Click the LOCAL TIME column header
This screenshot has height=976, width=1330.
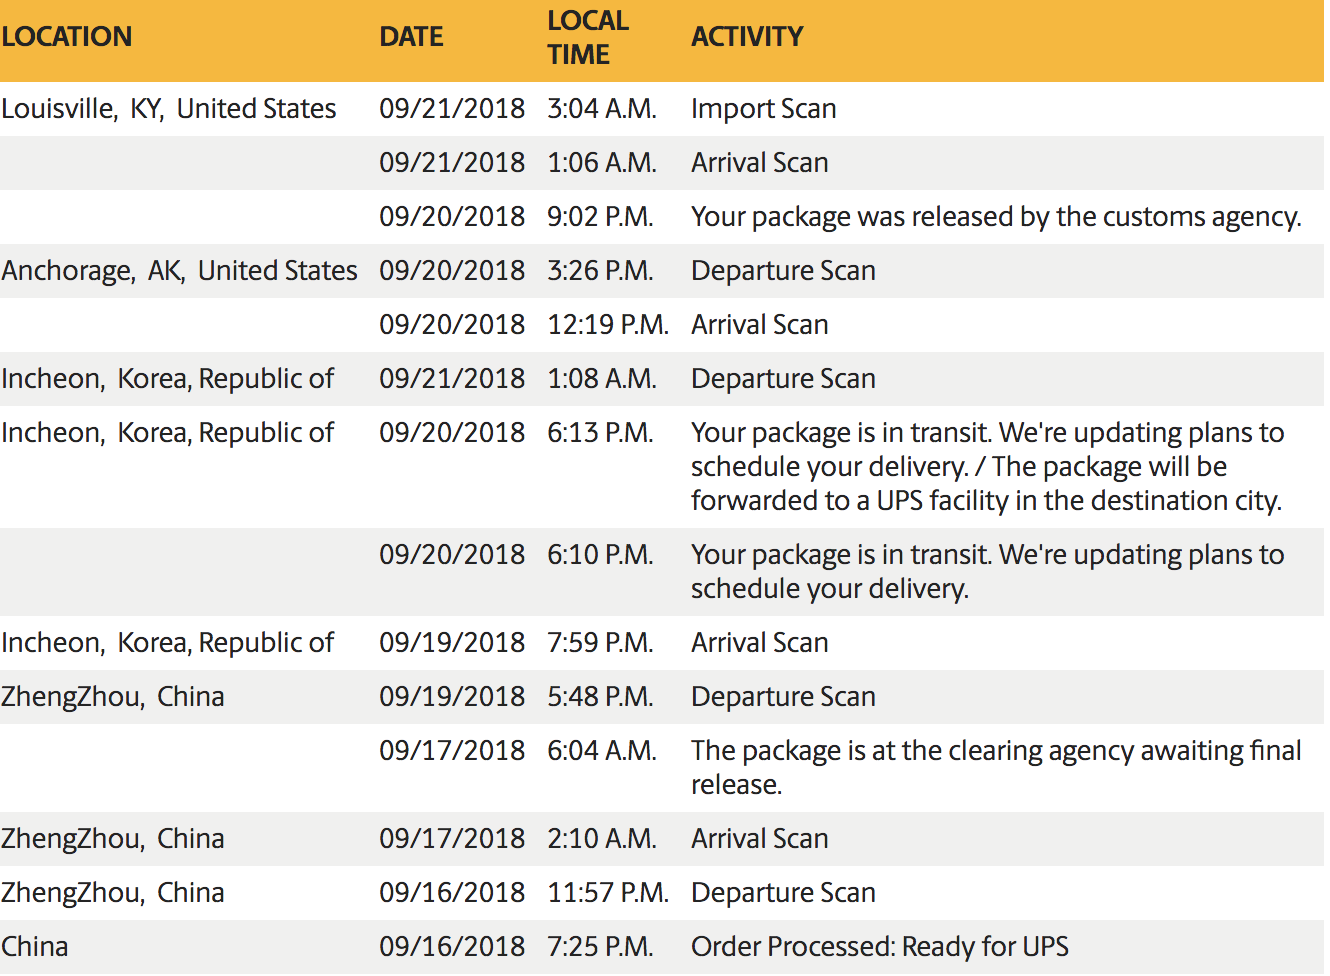(588, 37)
